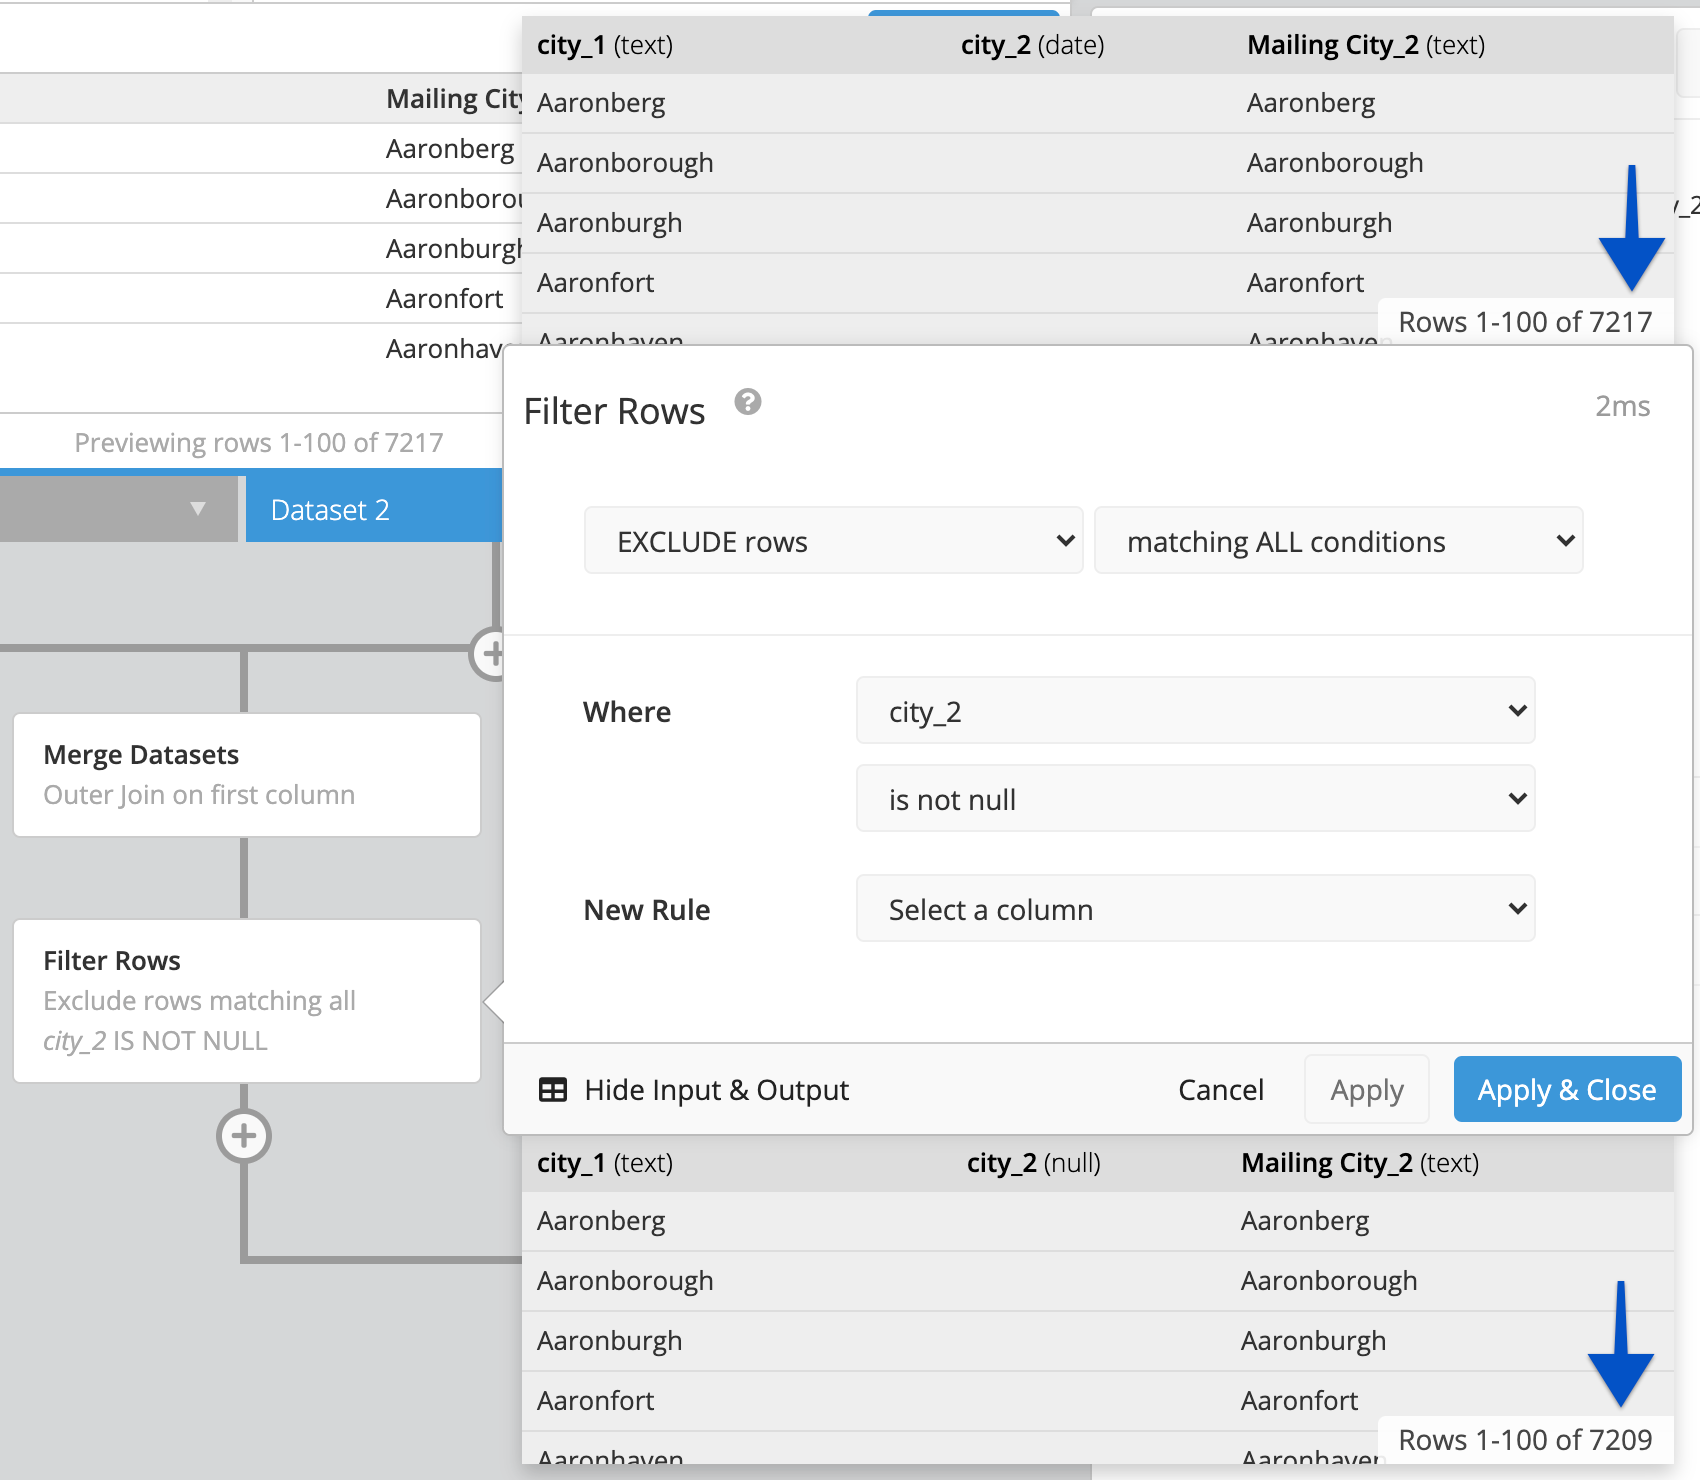Click the city_2 (null) header in the output table

[1034, 1163]
